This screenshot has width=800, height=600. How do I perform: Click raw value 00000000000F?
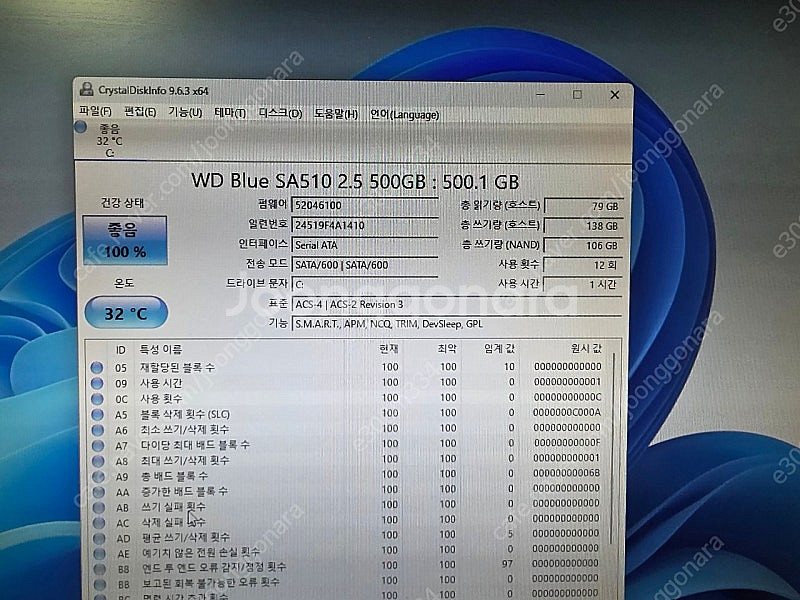[567, 442]
